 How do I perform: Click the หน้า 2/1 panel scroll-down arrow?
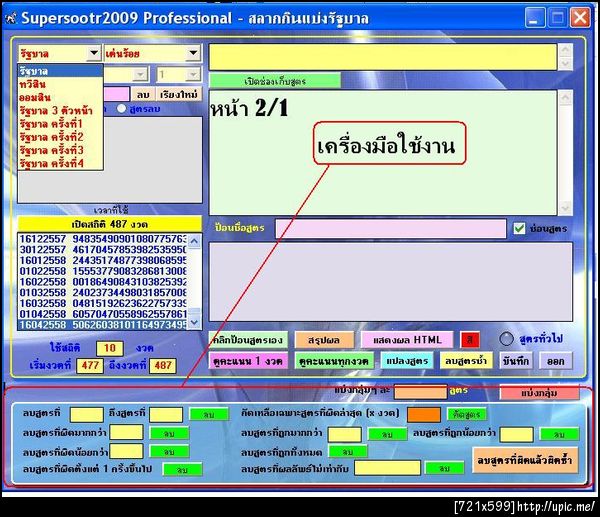click(x=565, y=208)
